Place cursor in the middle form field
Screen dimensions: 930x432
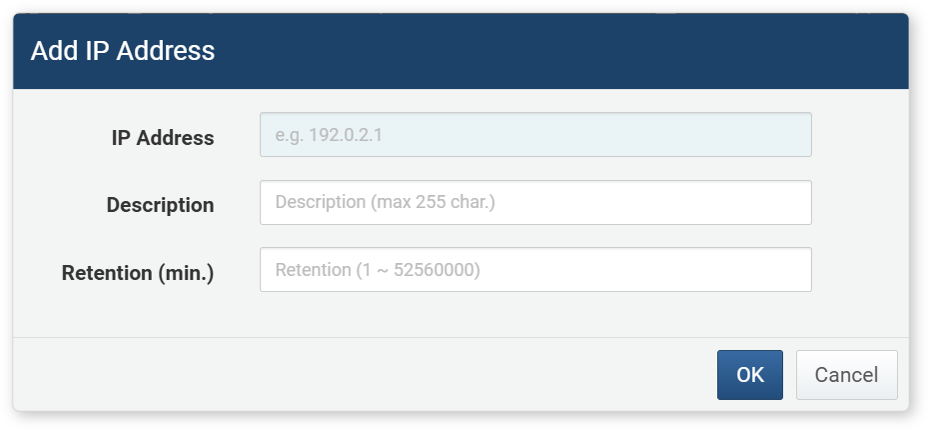tap(535, 203)
